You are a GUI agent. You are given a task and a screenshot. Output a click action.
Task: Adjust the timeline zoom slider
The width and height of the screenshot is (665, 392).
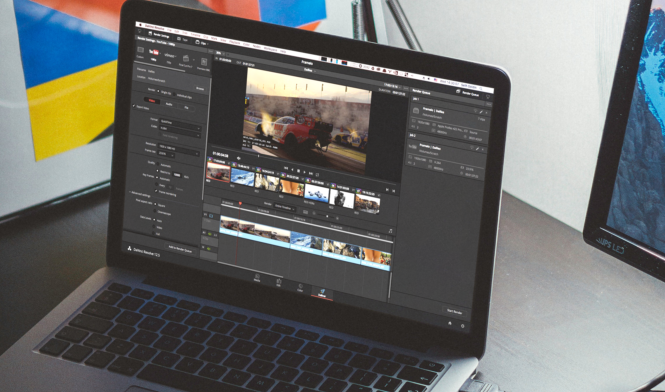(x=327, y=216)
